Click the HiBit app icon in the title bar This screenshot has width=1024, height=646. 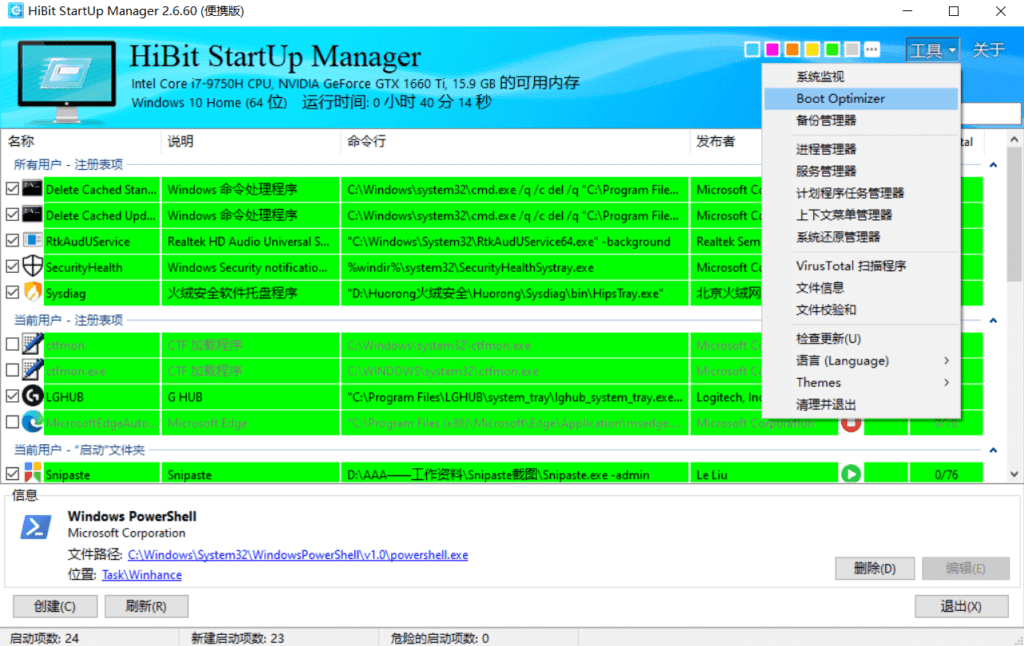tap(14, 11)
